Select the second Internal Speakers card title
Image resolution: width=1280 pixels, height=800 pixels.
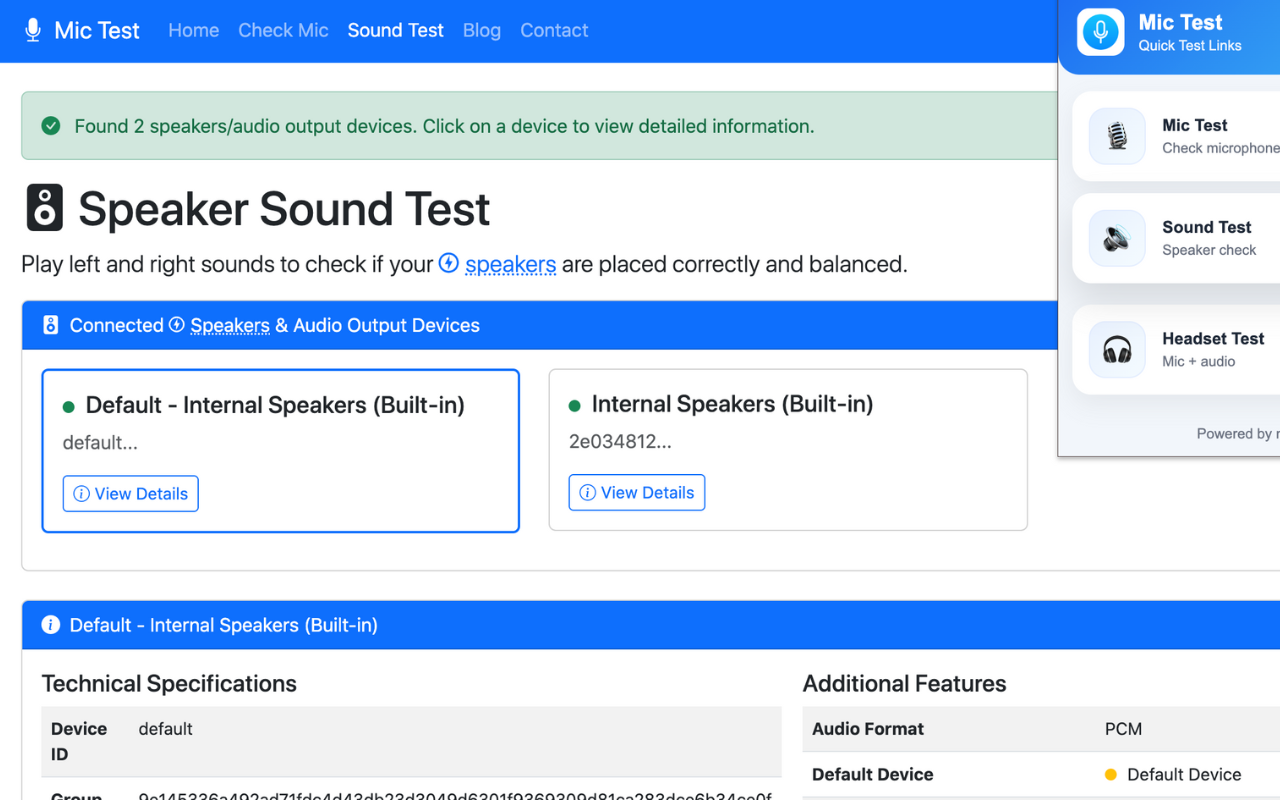[732, 404]
